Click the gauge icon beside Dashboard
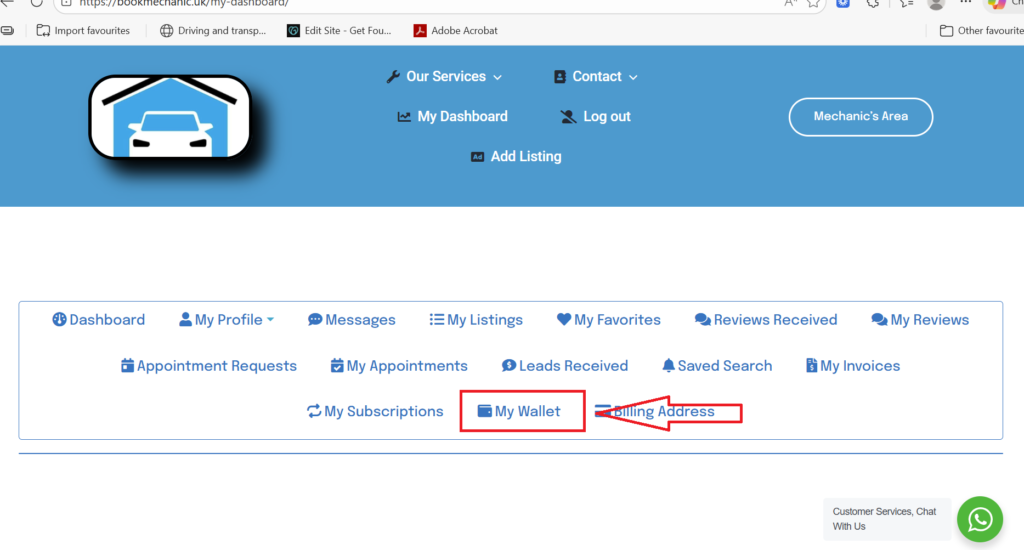Image resolution: width=1024 pixels, height=550 pixels. (x=59, y=320)
